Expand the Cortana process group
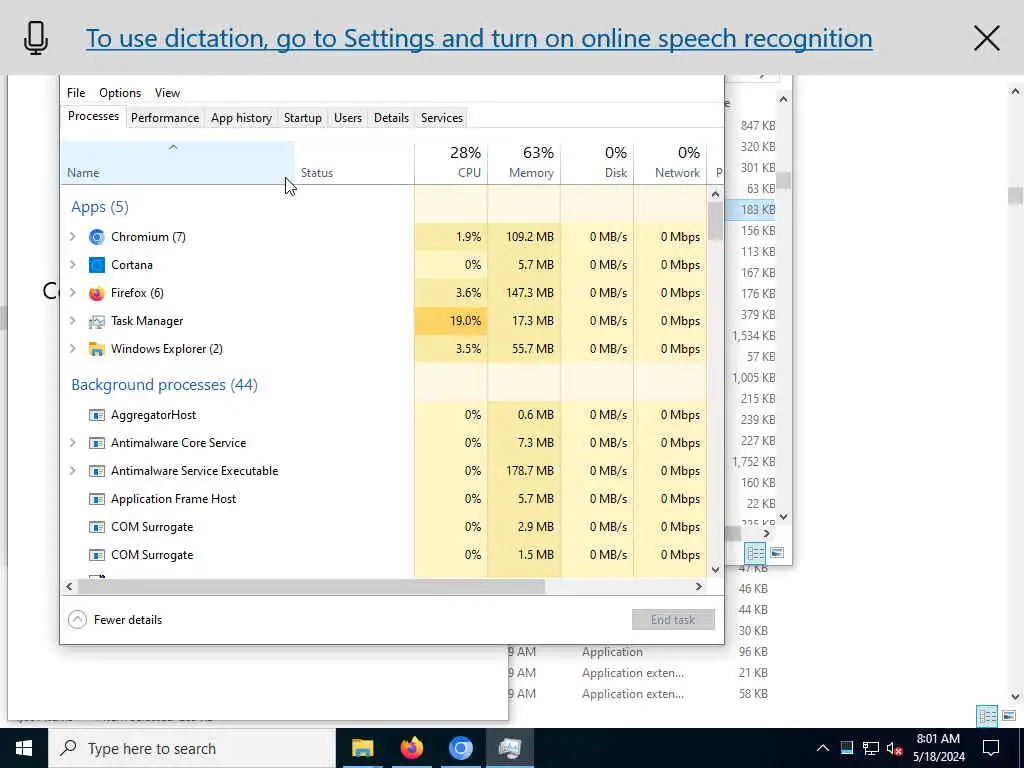The image size is (1024, 768). click(x=73, y=265)
